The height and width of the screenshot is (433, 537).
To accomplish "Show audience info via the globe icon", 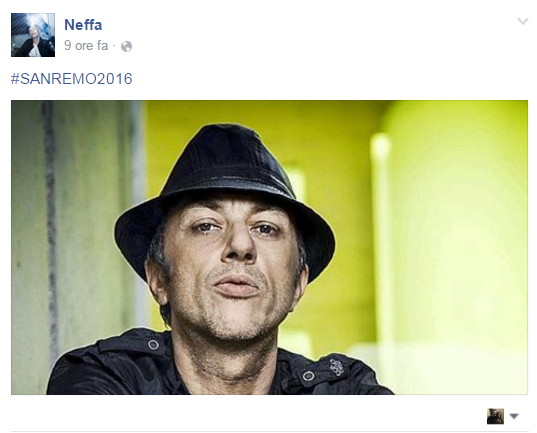I will [x=126, y=46].
